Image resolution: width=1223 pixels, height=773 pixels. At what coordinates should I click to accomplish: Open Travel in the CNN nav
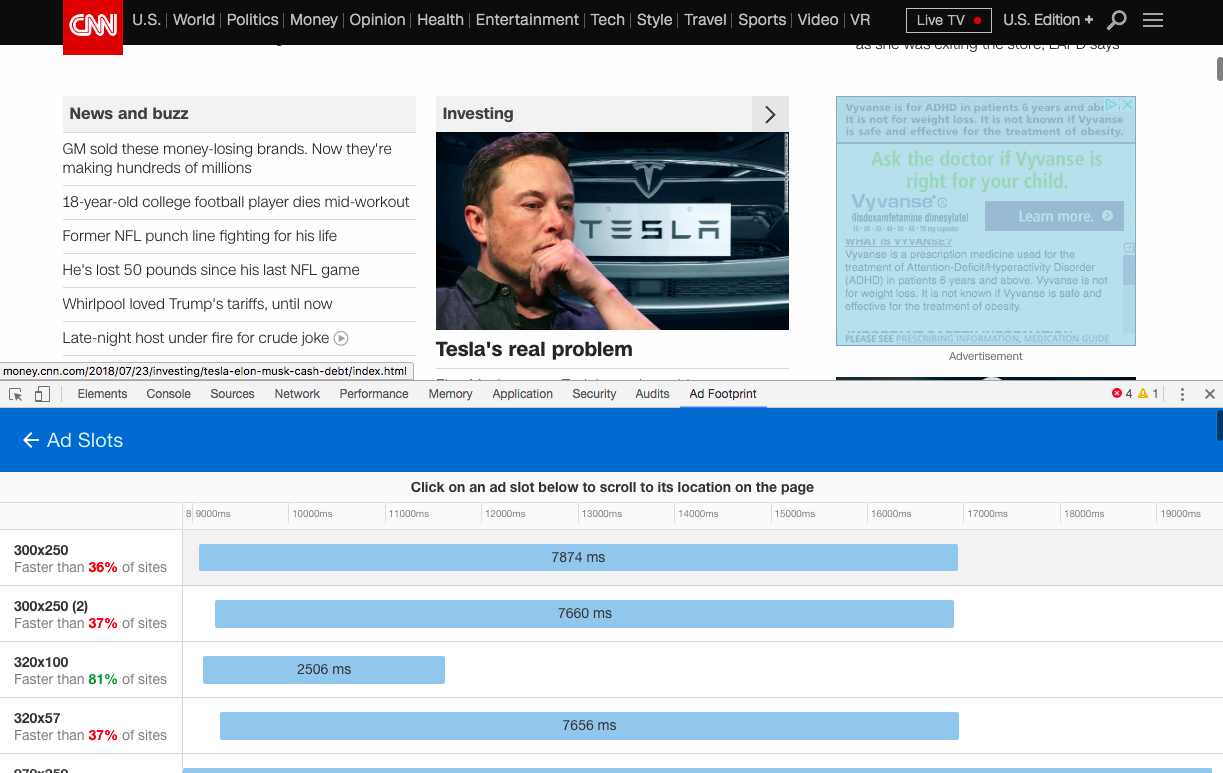click(705, 20)
